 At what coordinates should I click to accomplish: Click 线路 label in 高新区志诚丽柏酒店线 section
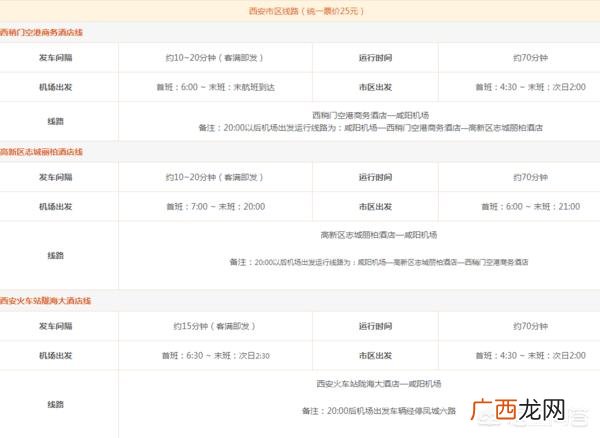(55, 255)
